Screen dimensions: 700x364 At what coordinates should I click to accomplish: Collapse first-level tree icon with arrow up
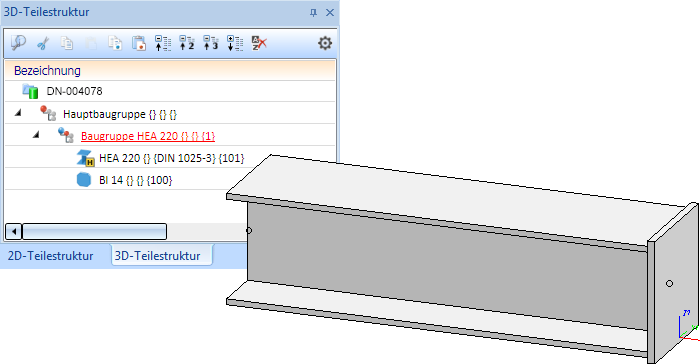point(163,43)
